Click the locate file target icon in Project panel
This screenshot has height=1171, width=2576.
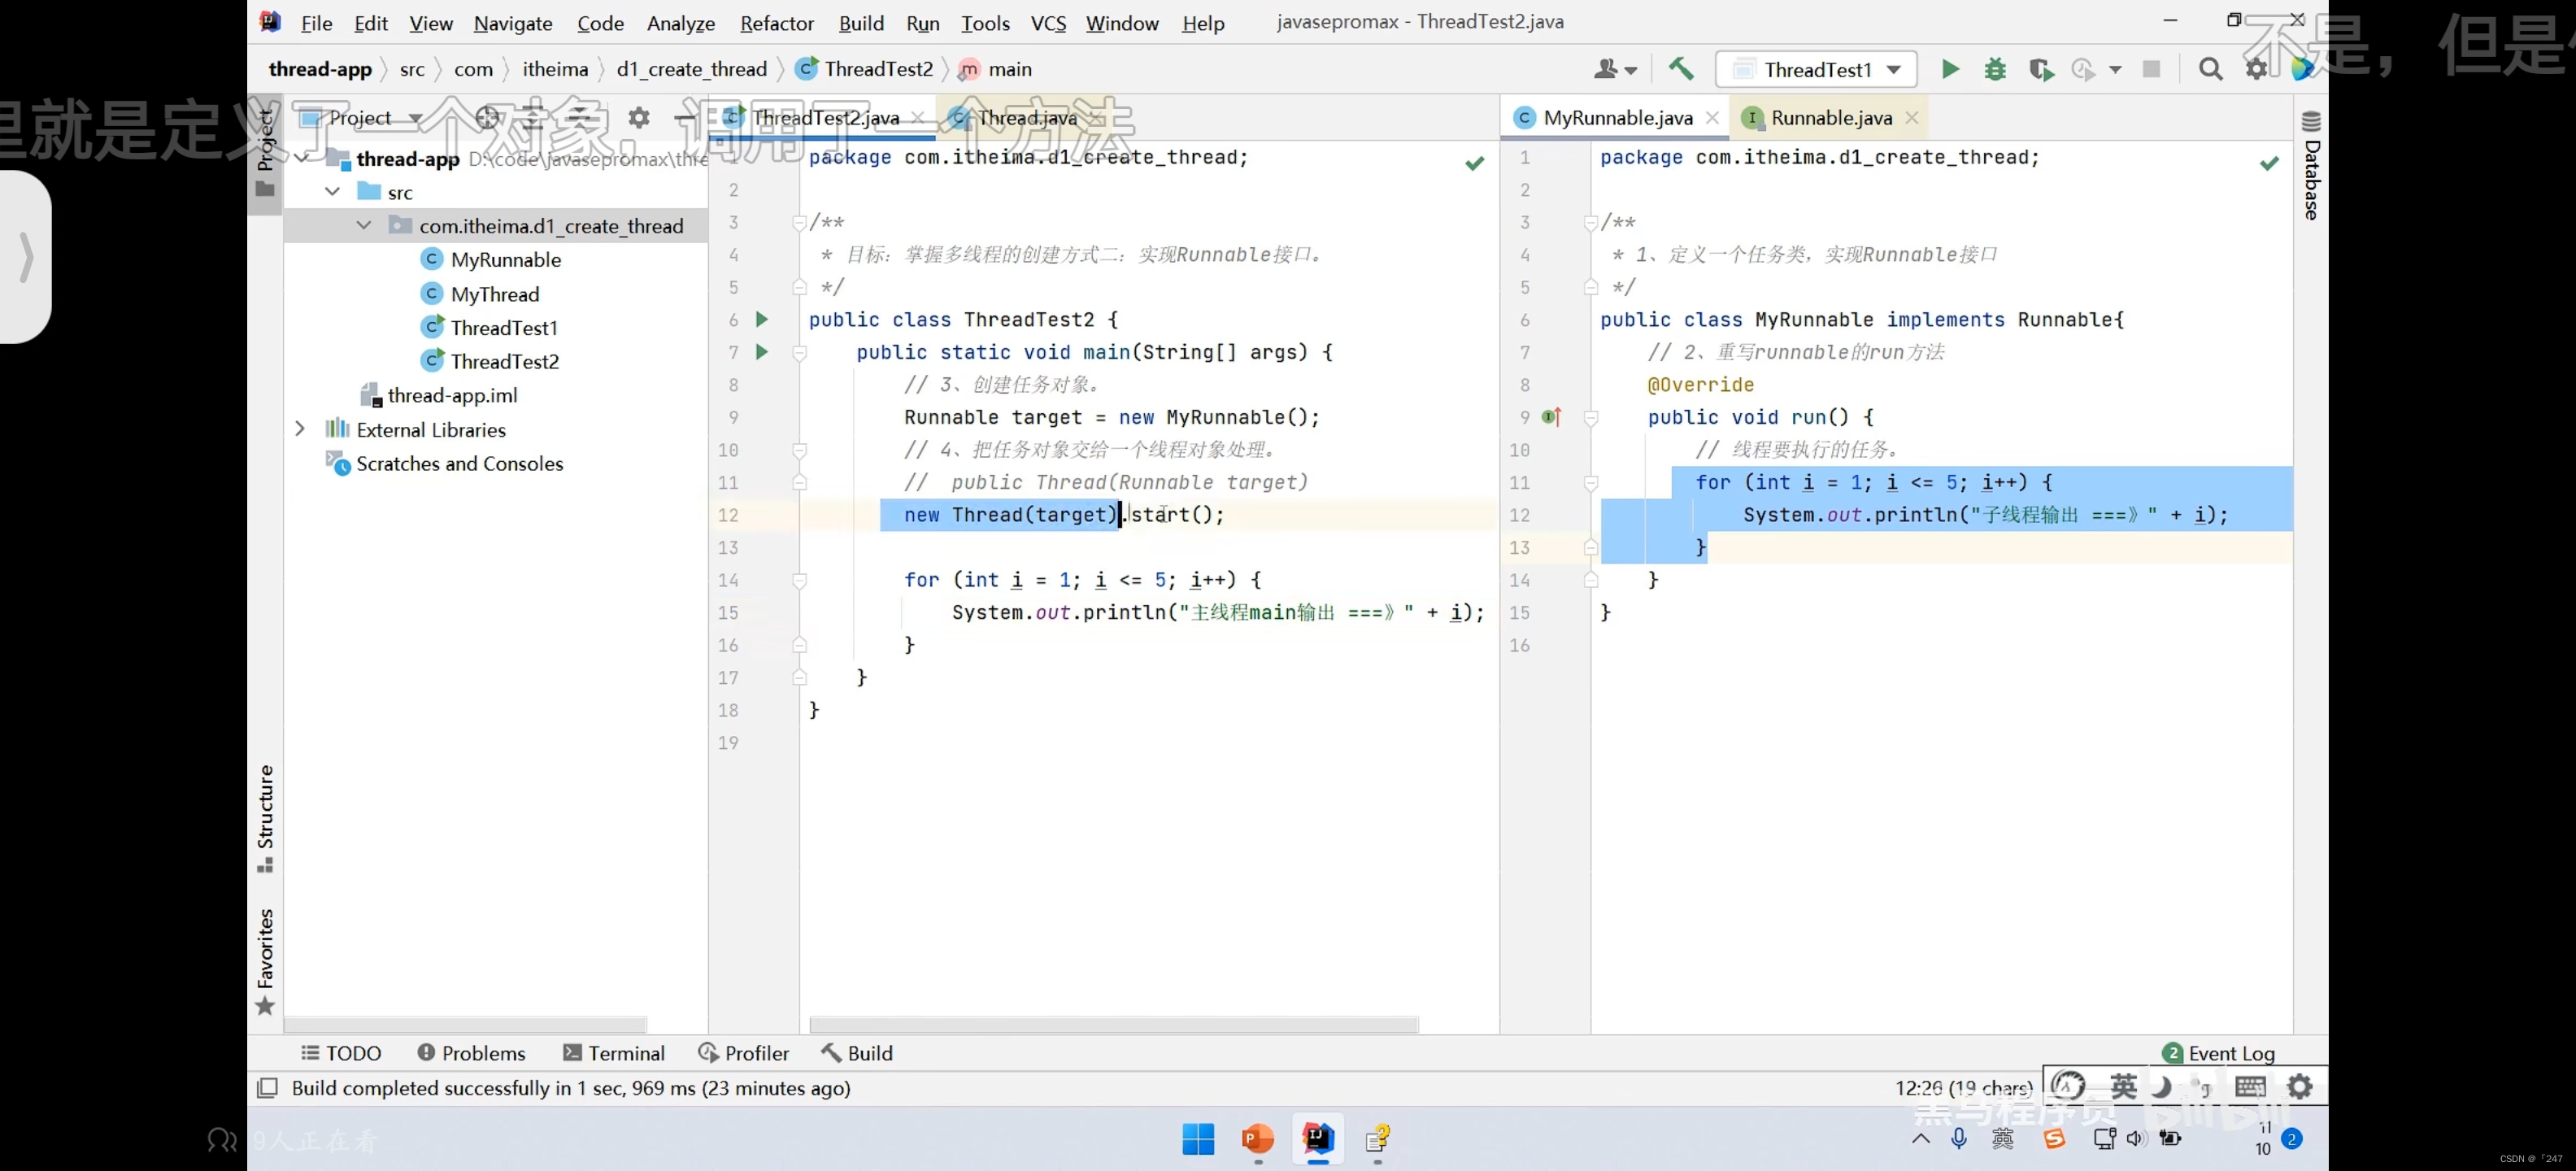[x=487, y=118]
